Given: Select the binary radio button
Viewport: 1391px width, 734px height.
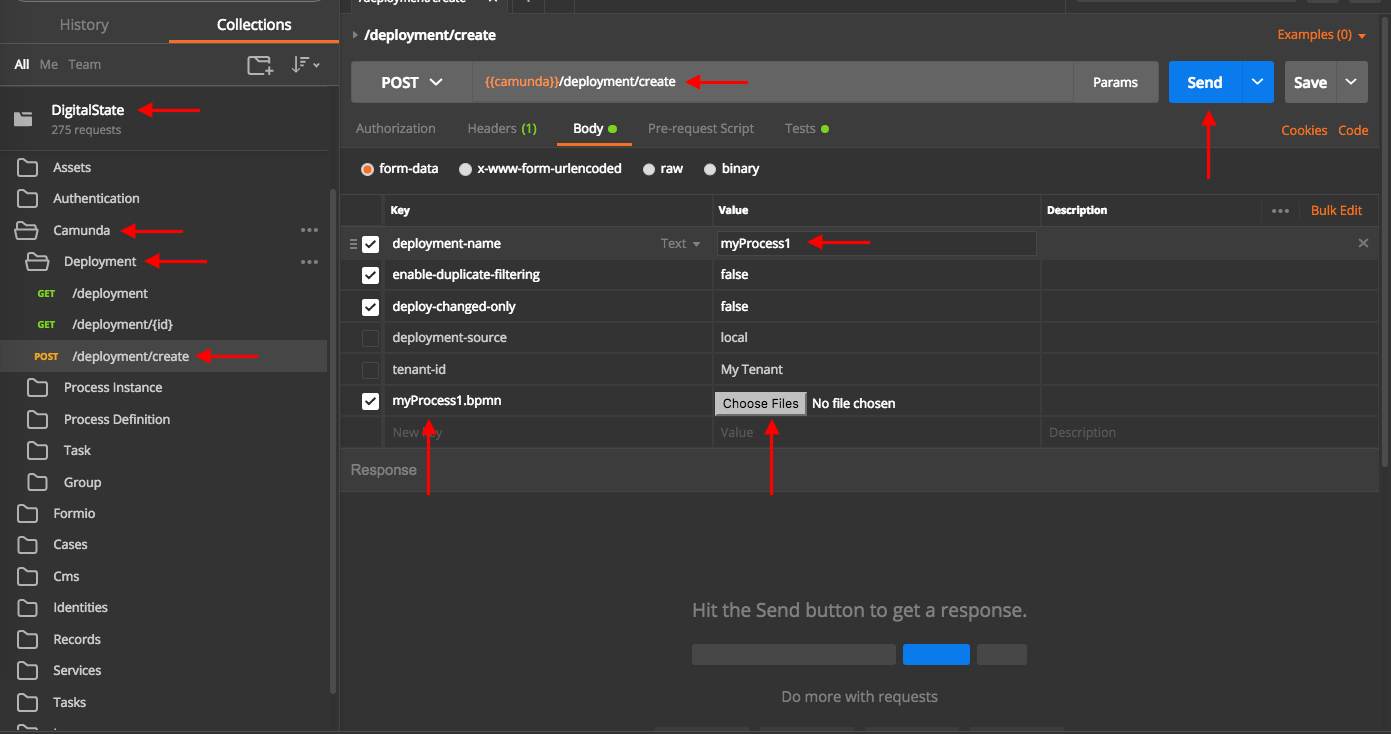Looking at the screenshot, I should [x=710, y=169].
